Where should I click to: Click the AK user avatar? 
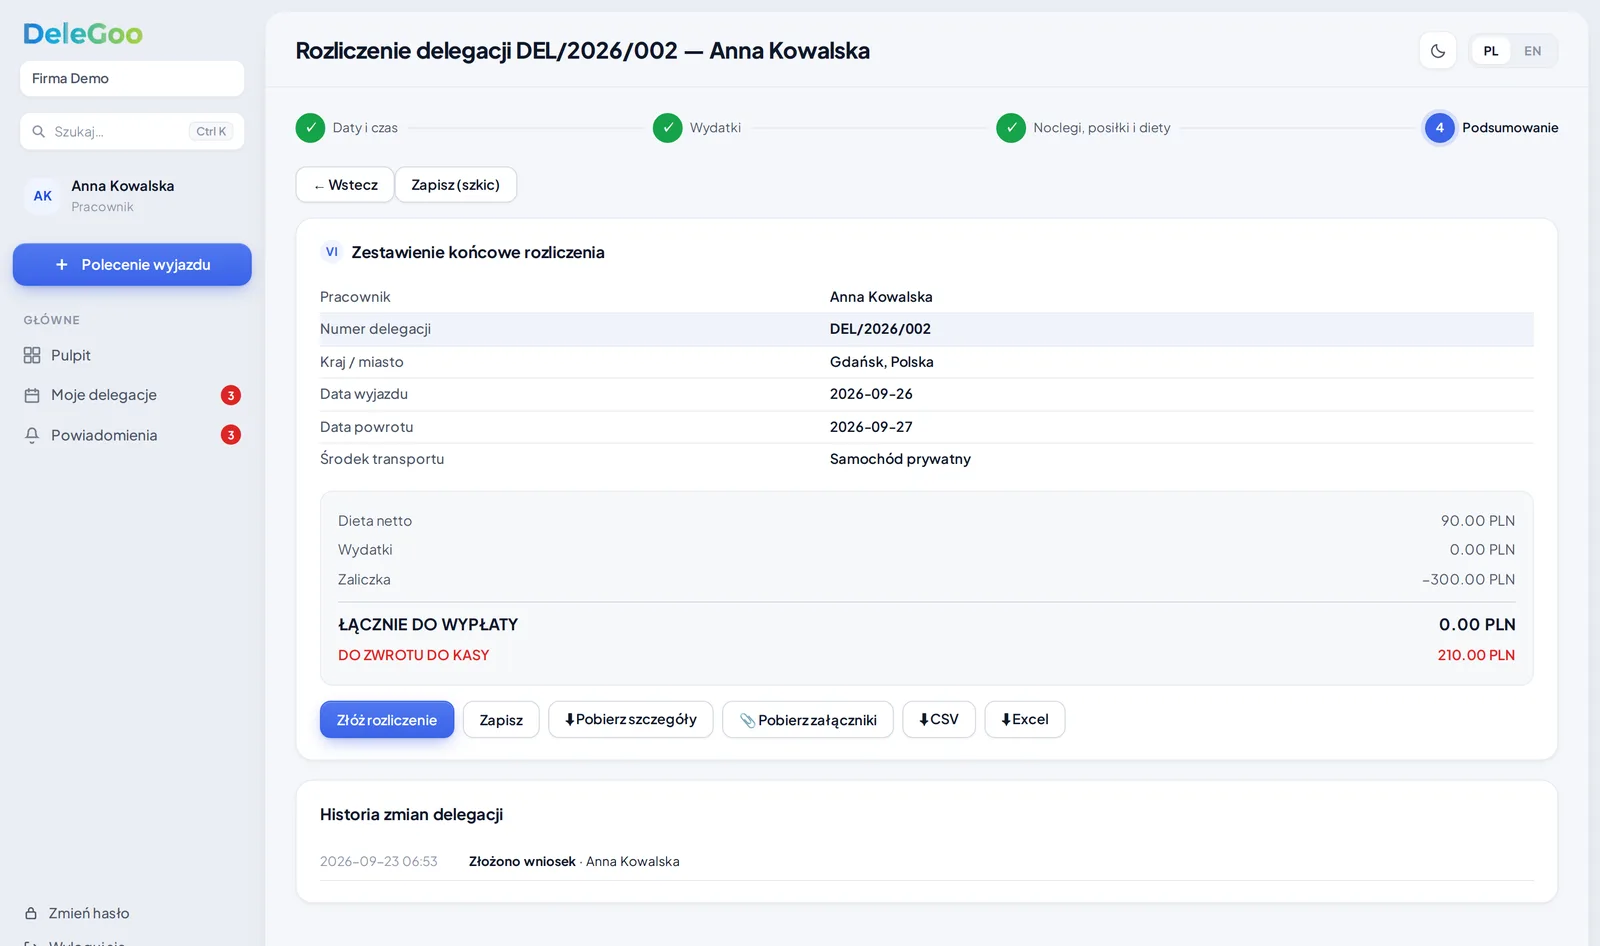tap(43, 196)
